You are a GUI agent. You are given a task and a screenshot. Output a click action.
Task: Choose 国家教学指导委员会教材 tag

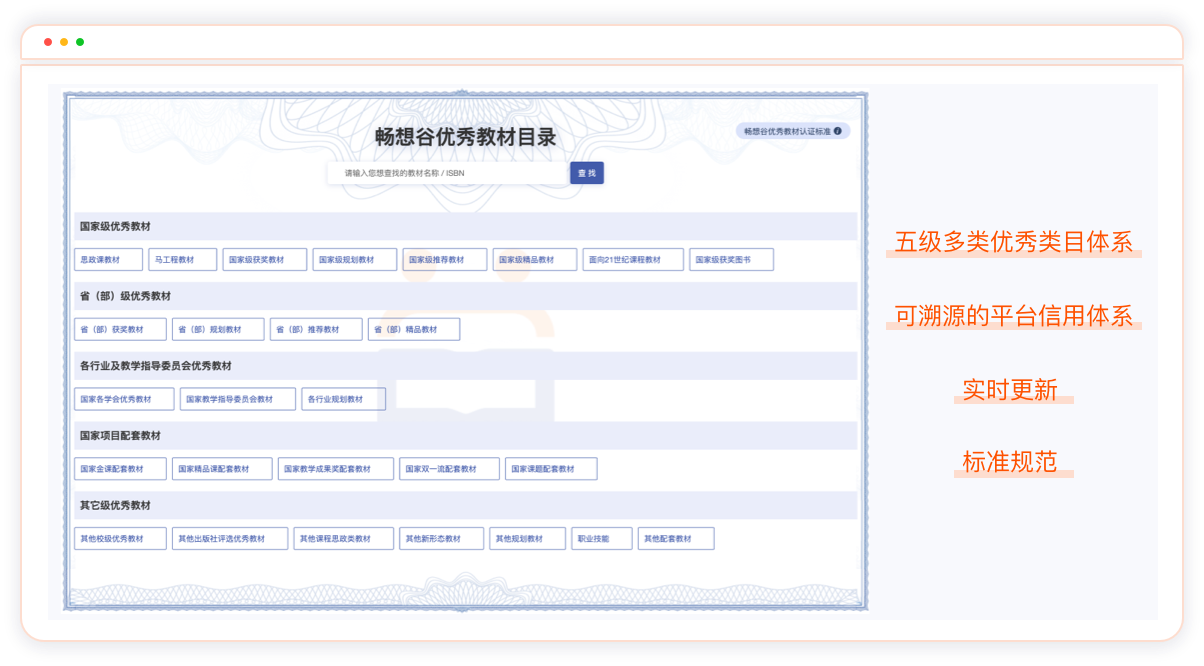coord(237,399)
